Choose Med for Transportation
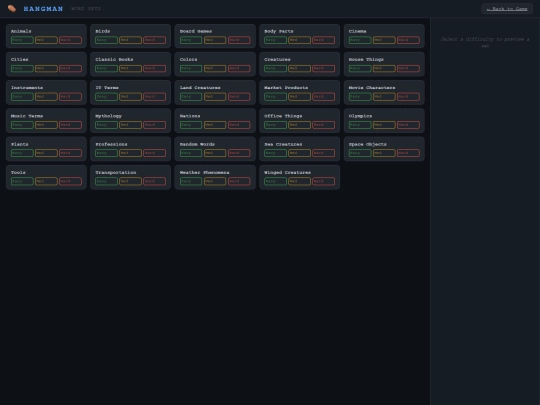Screen dimensions: 540x405 pyautogui.click(x=131, y=181)
